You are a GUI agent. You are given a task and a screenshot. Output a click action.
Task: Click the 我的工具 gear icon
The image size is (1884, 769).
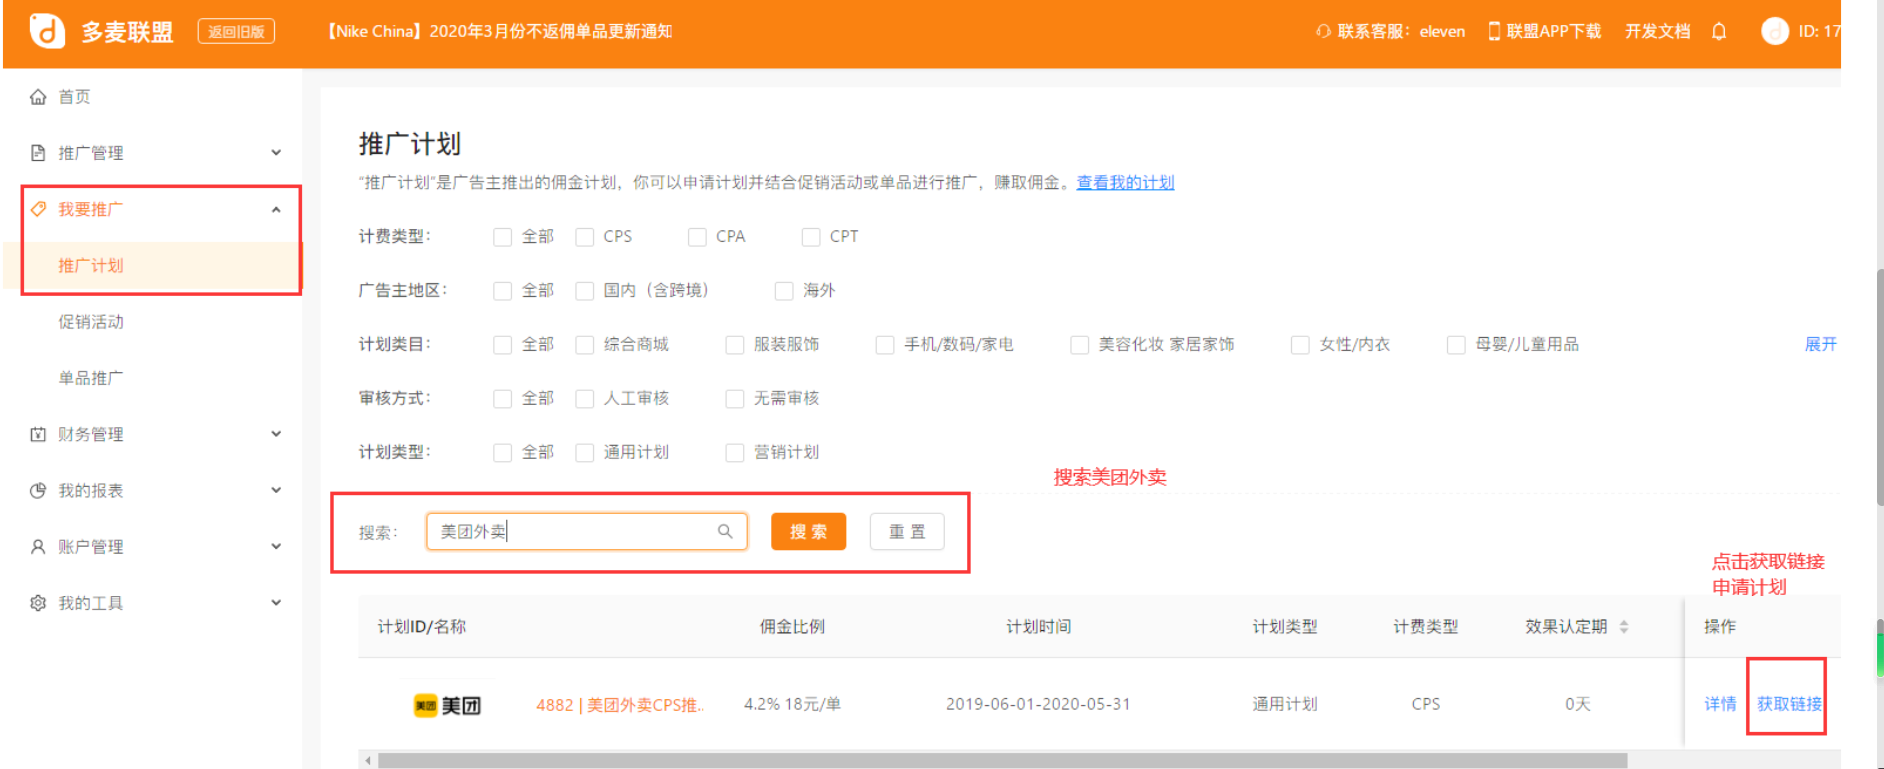[x=38, y=603]
